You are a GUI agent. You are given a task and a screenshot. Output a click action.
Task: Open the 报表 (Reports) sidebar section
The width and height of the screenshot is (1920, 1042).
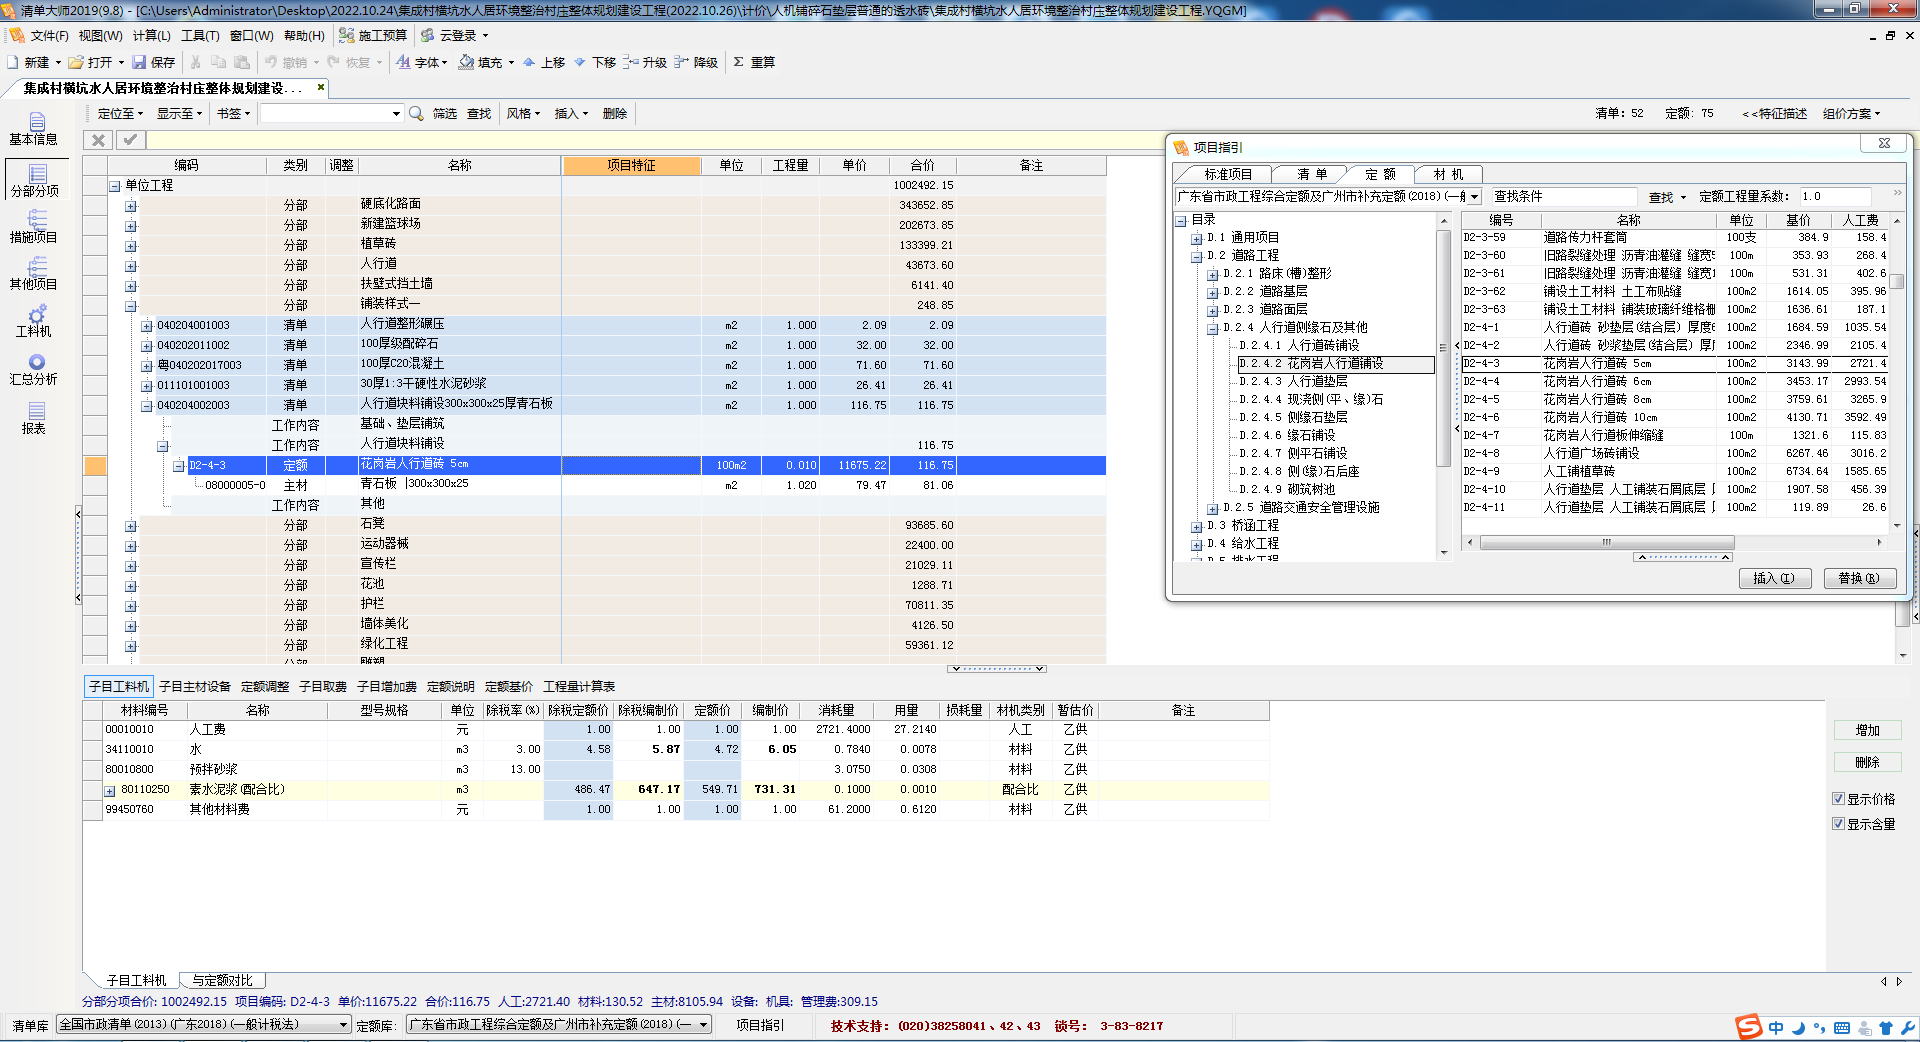pyautogui.click(x=34, y=418)
